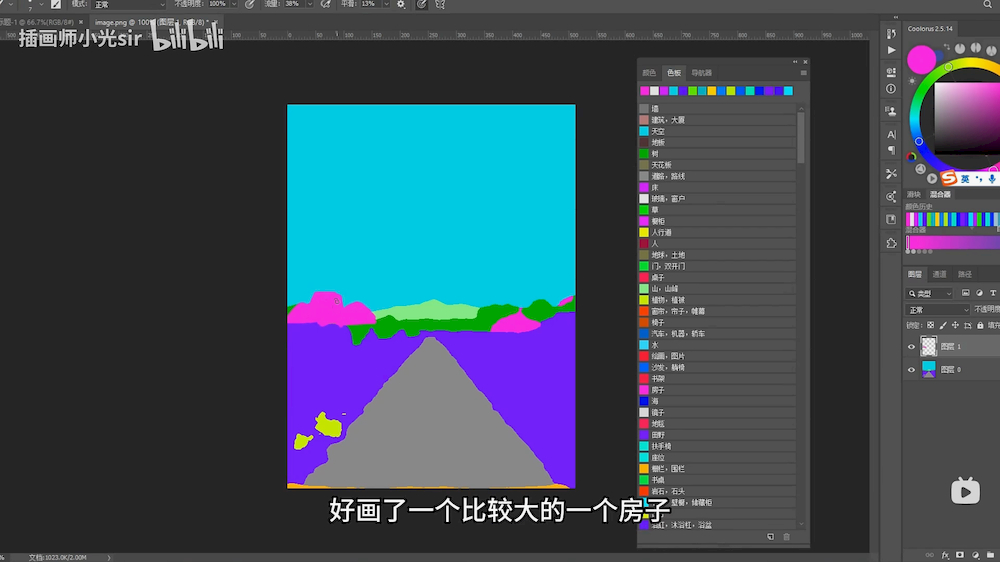Toggle visibility of layer 图层 0

[911, 369]
